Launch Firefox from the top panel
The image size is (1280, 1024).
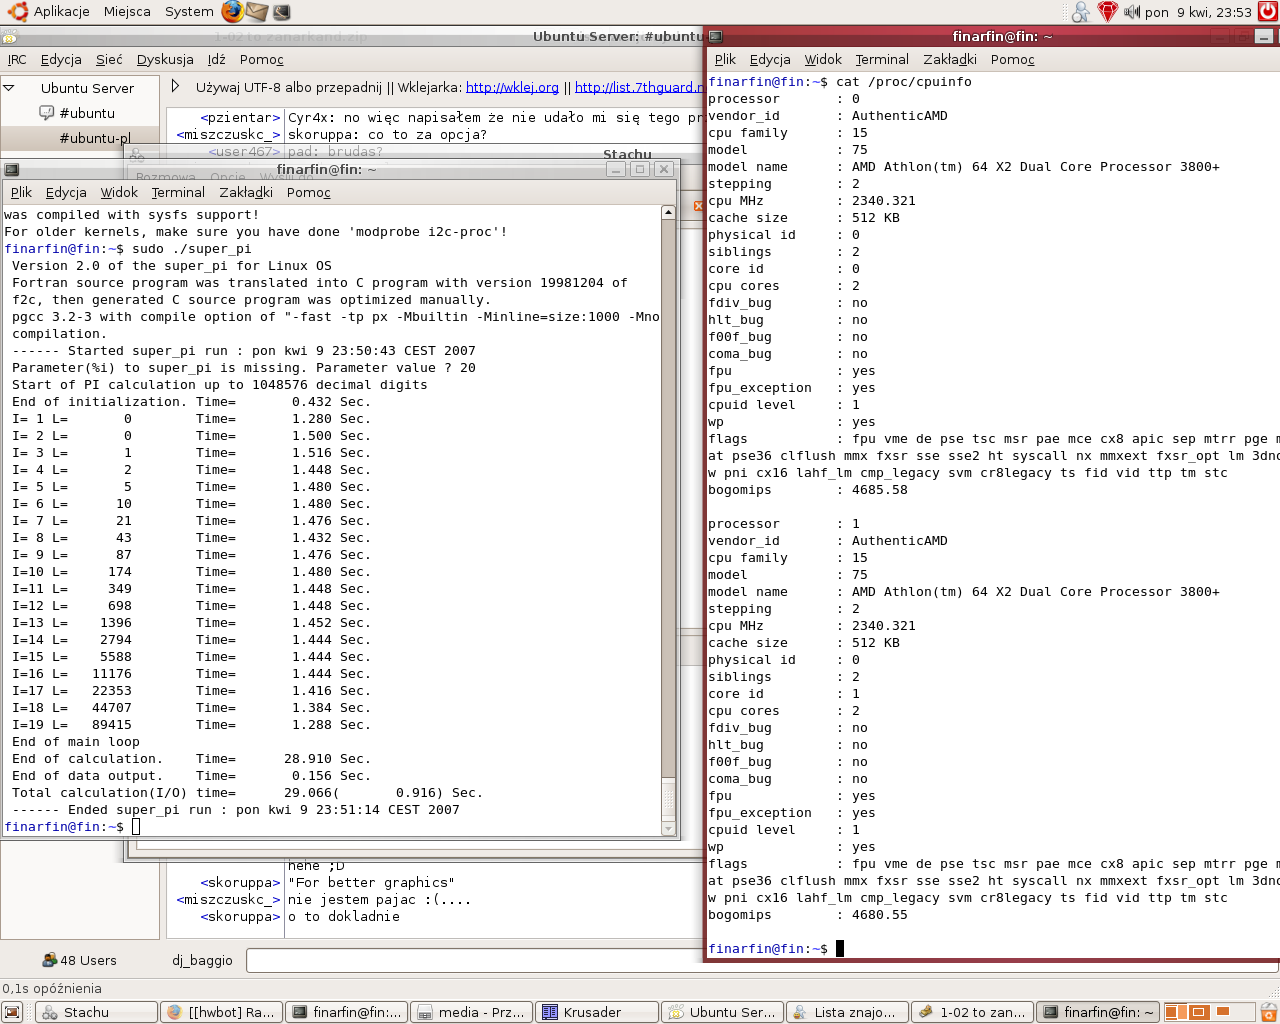[233, 12]
